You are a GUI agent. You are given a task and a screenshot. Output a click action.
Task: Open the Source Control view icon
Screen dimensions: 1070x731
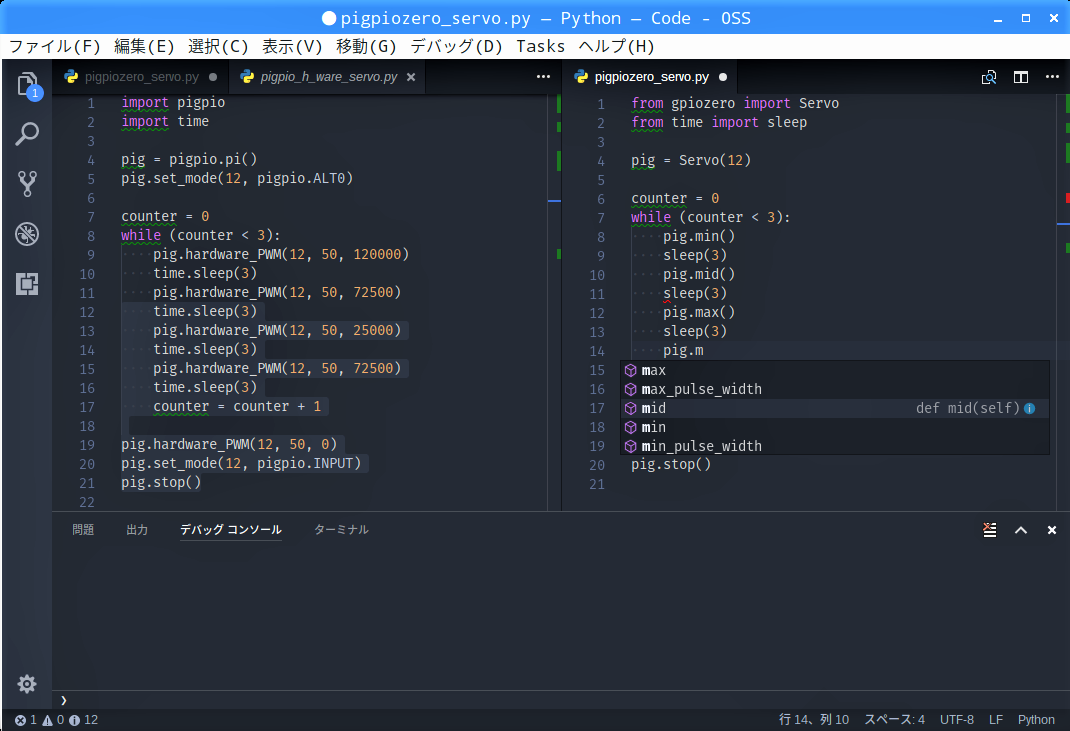27,184
